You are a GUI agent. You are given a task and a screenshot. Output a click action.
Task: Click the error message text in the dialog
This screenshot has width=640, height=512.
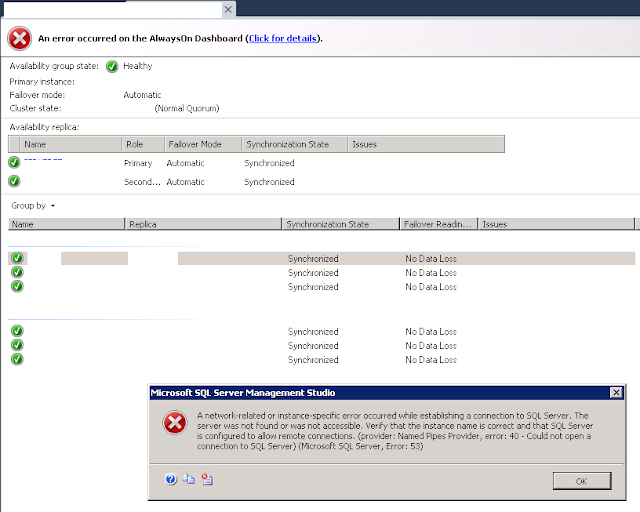point(395,431)
